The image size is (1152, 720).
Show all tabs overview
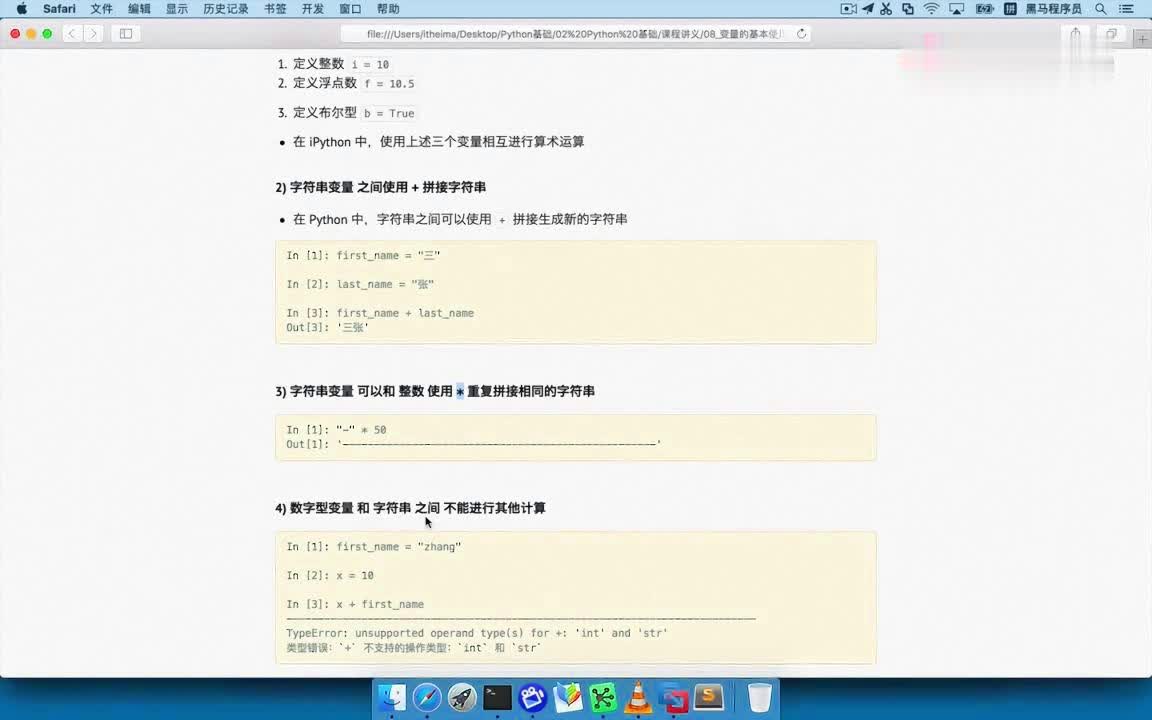(1112, 34)
